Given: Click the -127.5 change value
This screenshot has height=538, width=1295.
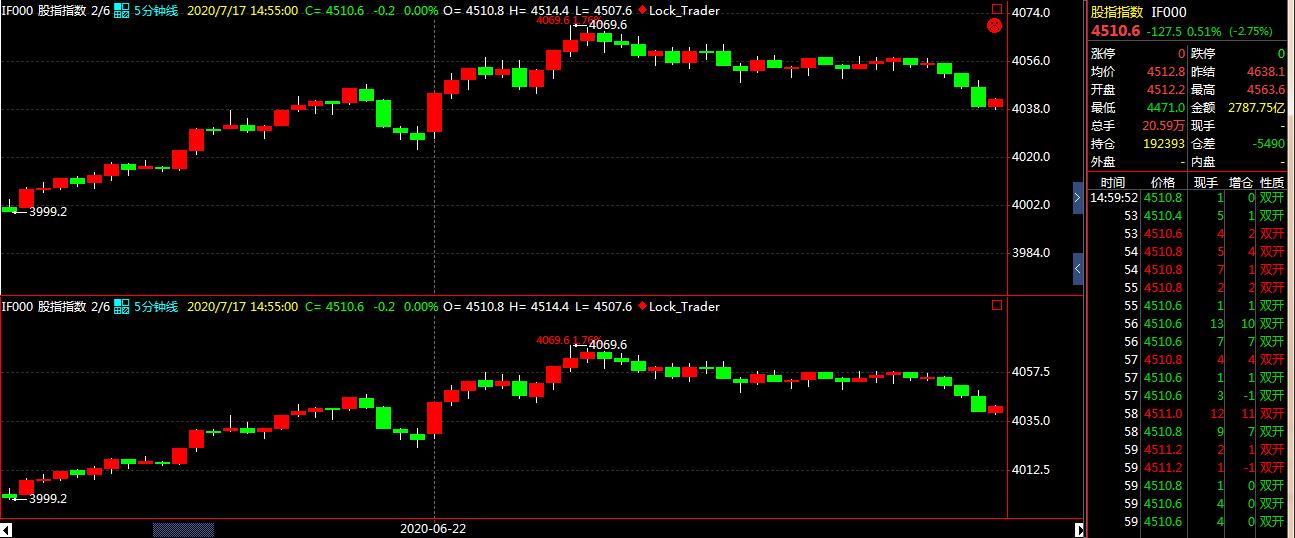Looking at the screenshot, I should tap(1166, 30).
